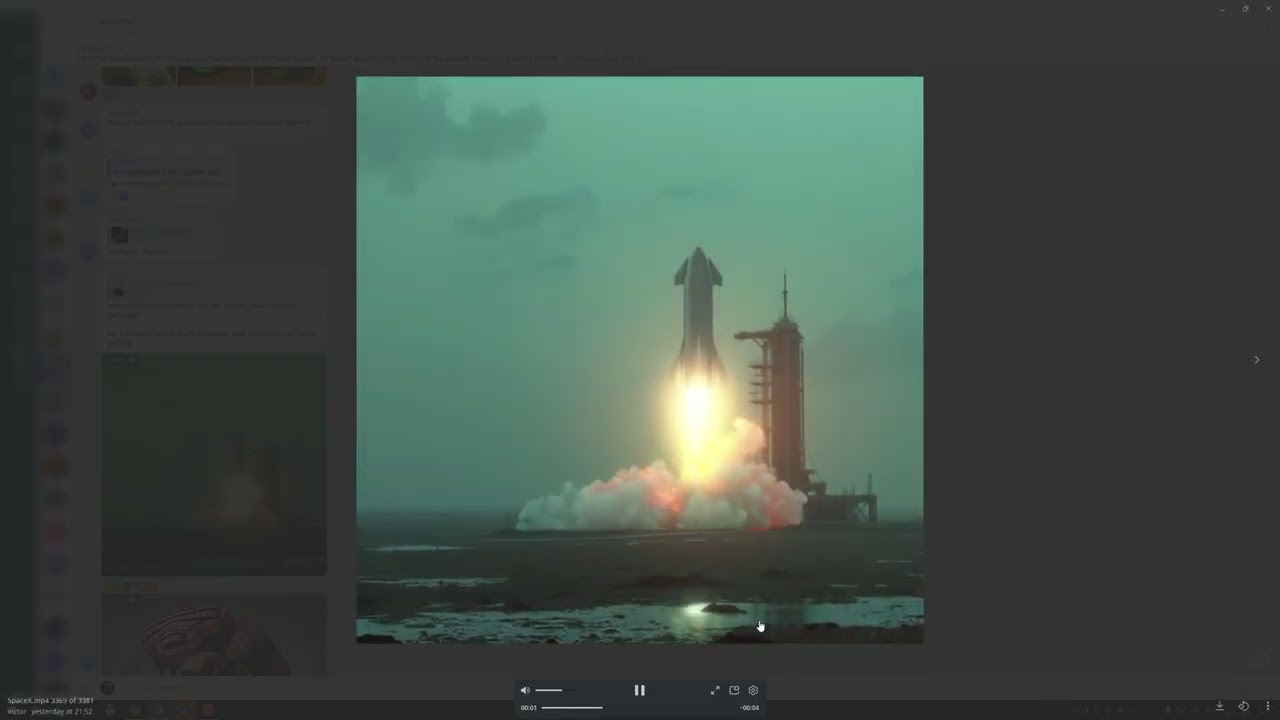Rotate the media with the rotate icon
This screenshot has width=1280, height=720.
pos(1243,706)
